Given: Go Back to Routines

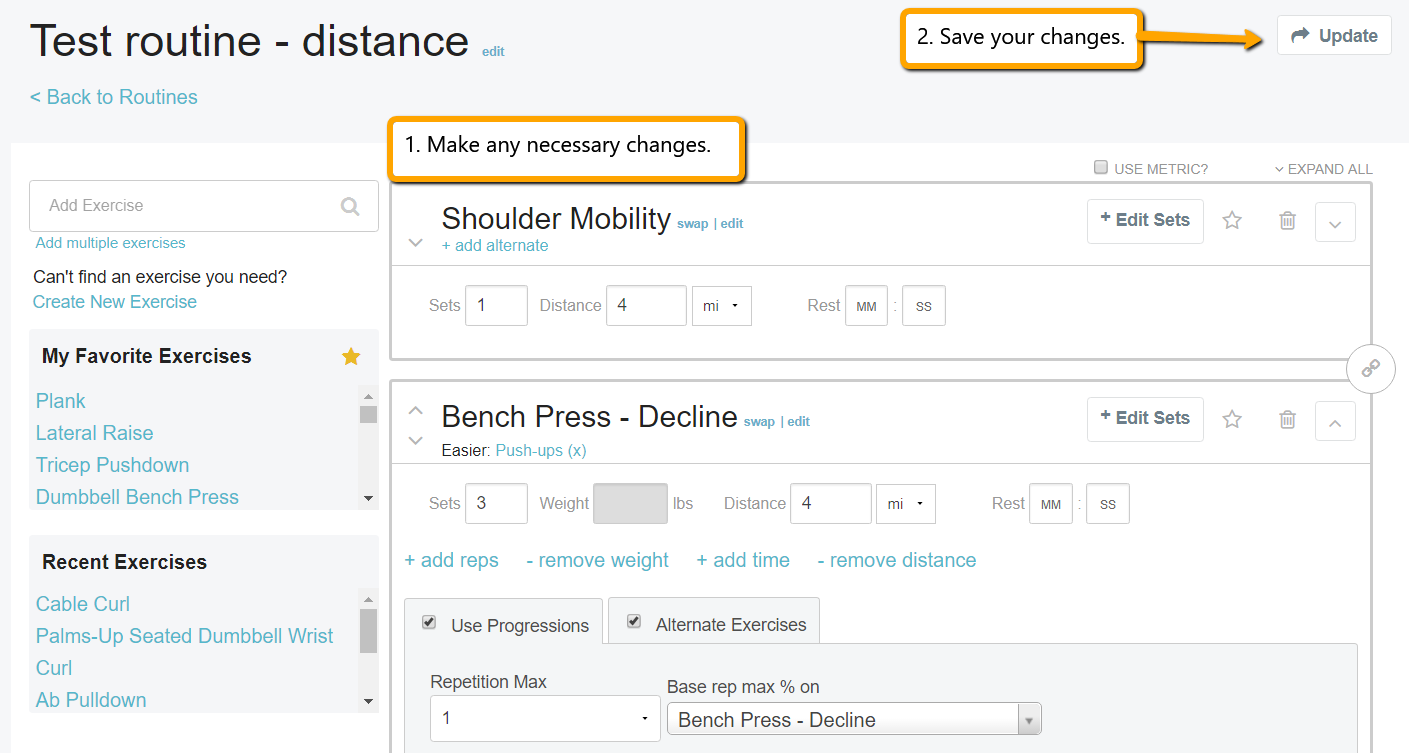Looking at the screenshot, I should tap(113, 96).
